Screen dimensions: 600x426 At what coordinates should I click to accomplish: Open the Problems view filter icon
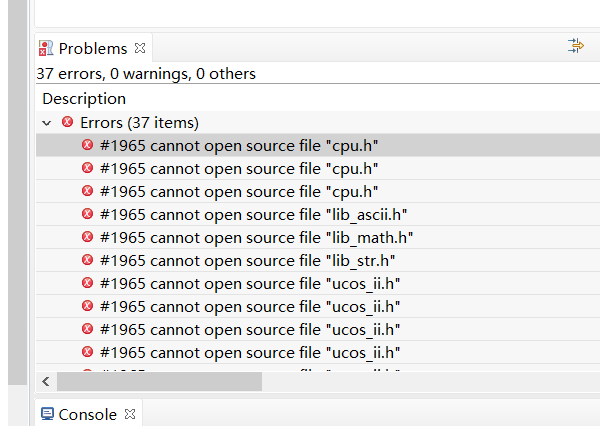click(x=575, y=46)
